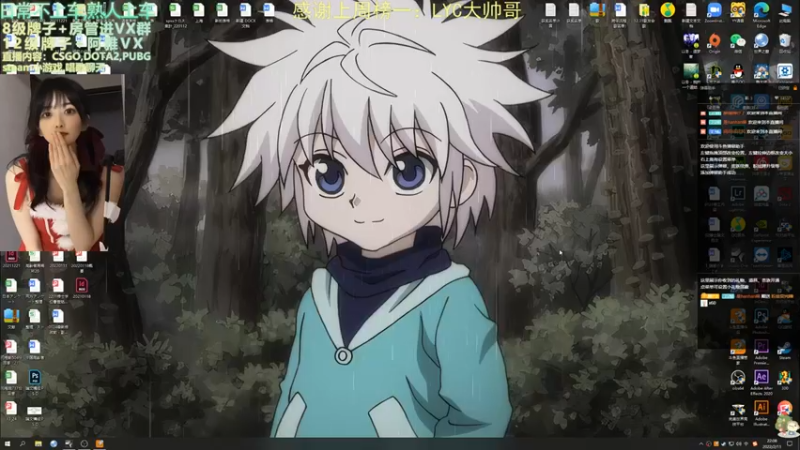Open the Zoom desktop shortcut

(x=714, y=10)
